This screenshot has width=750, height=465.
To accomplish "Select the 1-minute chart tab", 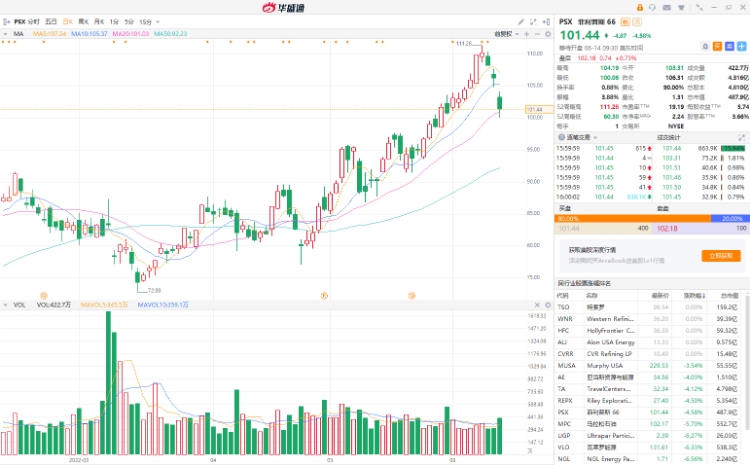I will [114, 22].
